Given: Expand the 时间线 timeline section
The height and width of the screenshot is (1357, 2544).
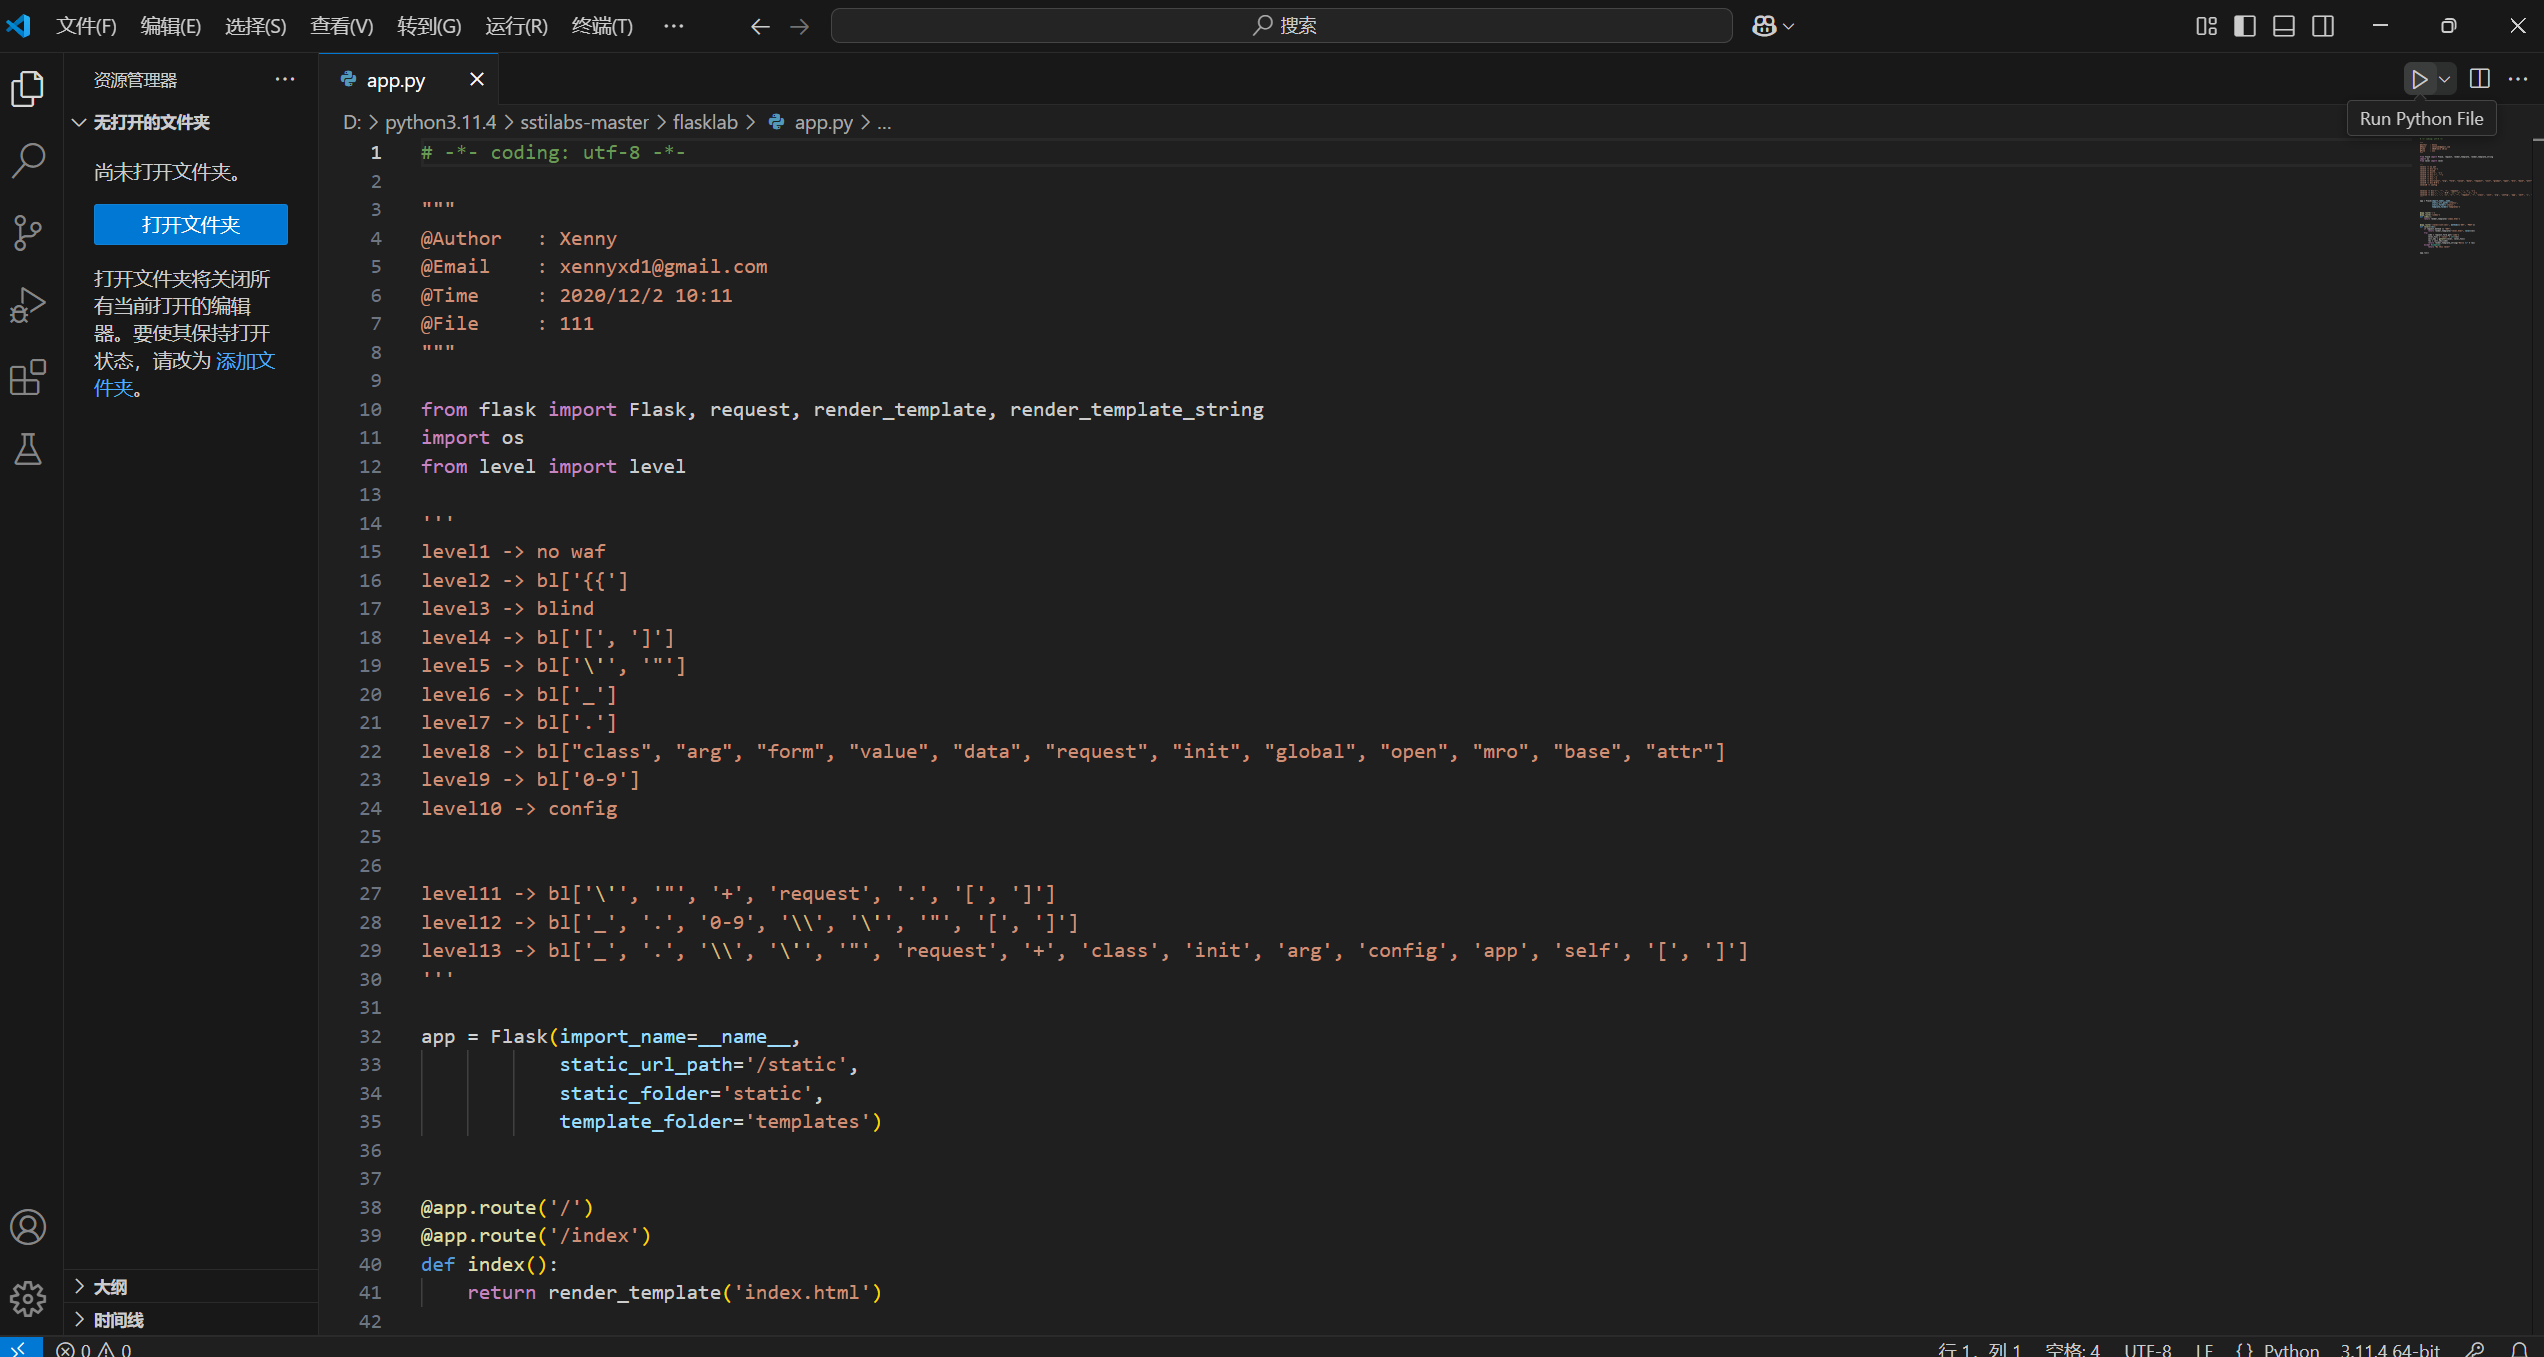Looking at the screenshot, I should [x=118, y=1319].
